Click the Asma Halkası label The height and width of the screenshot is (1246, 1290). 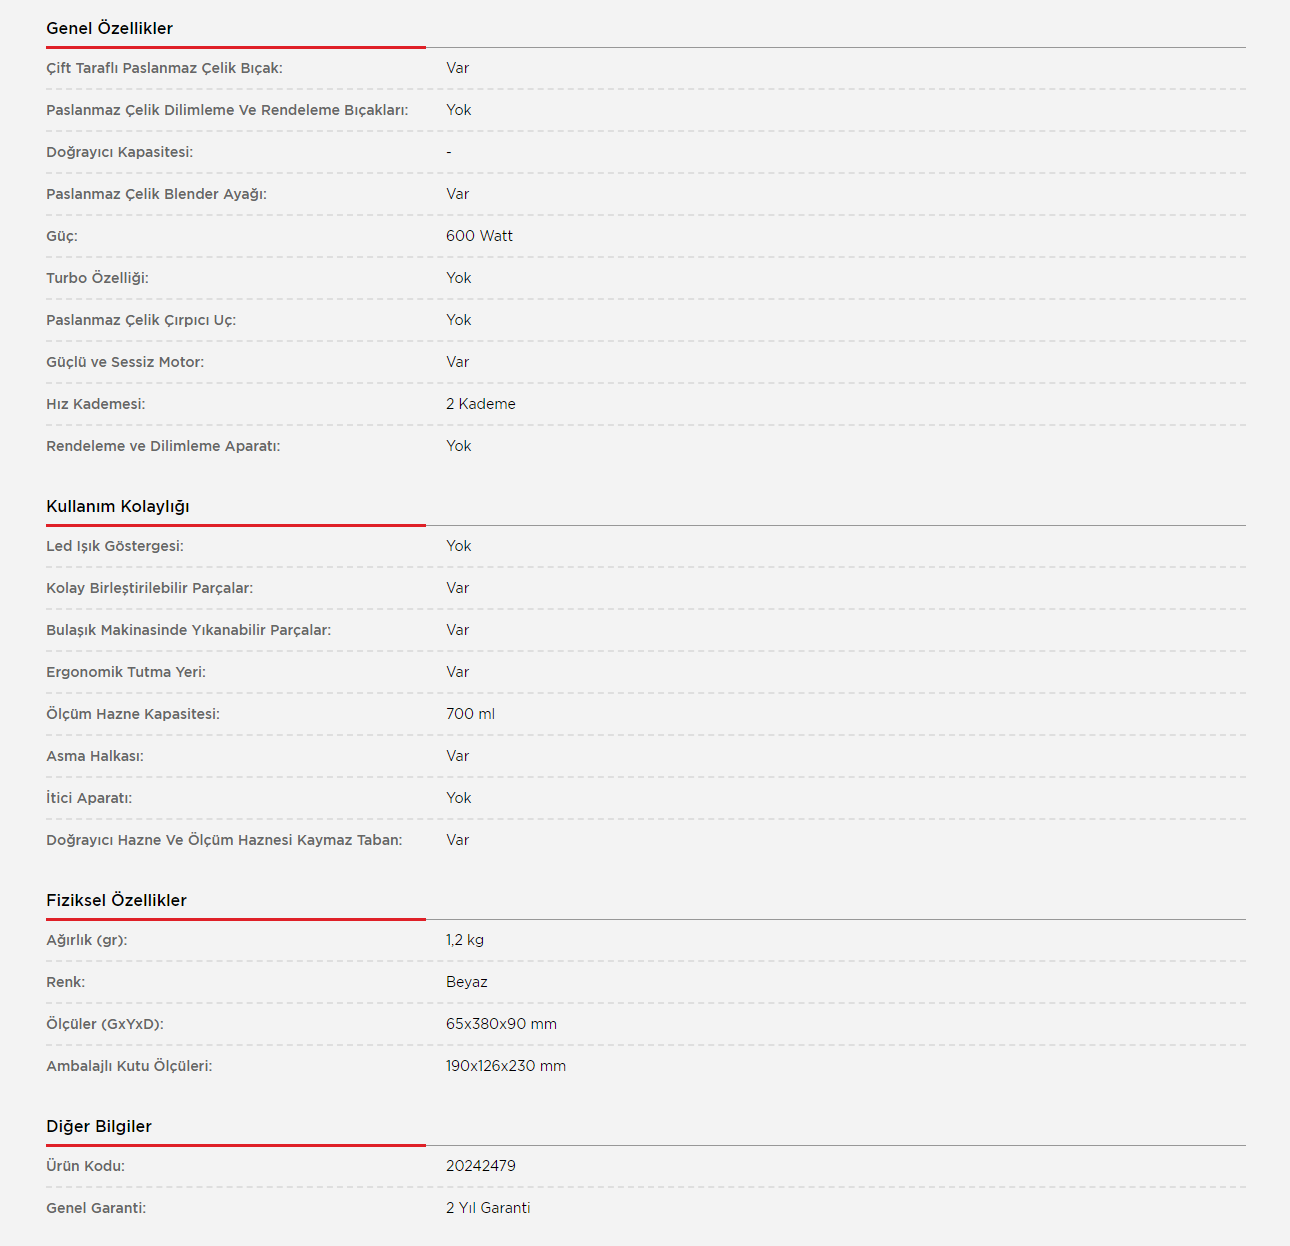[x=94, y=756]
